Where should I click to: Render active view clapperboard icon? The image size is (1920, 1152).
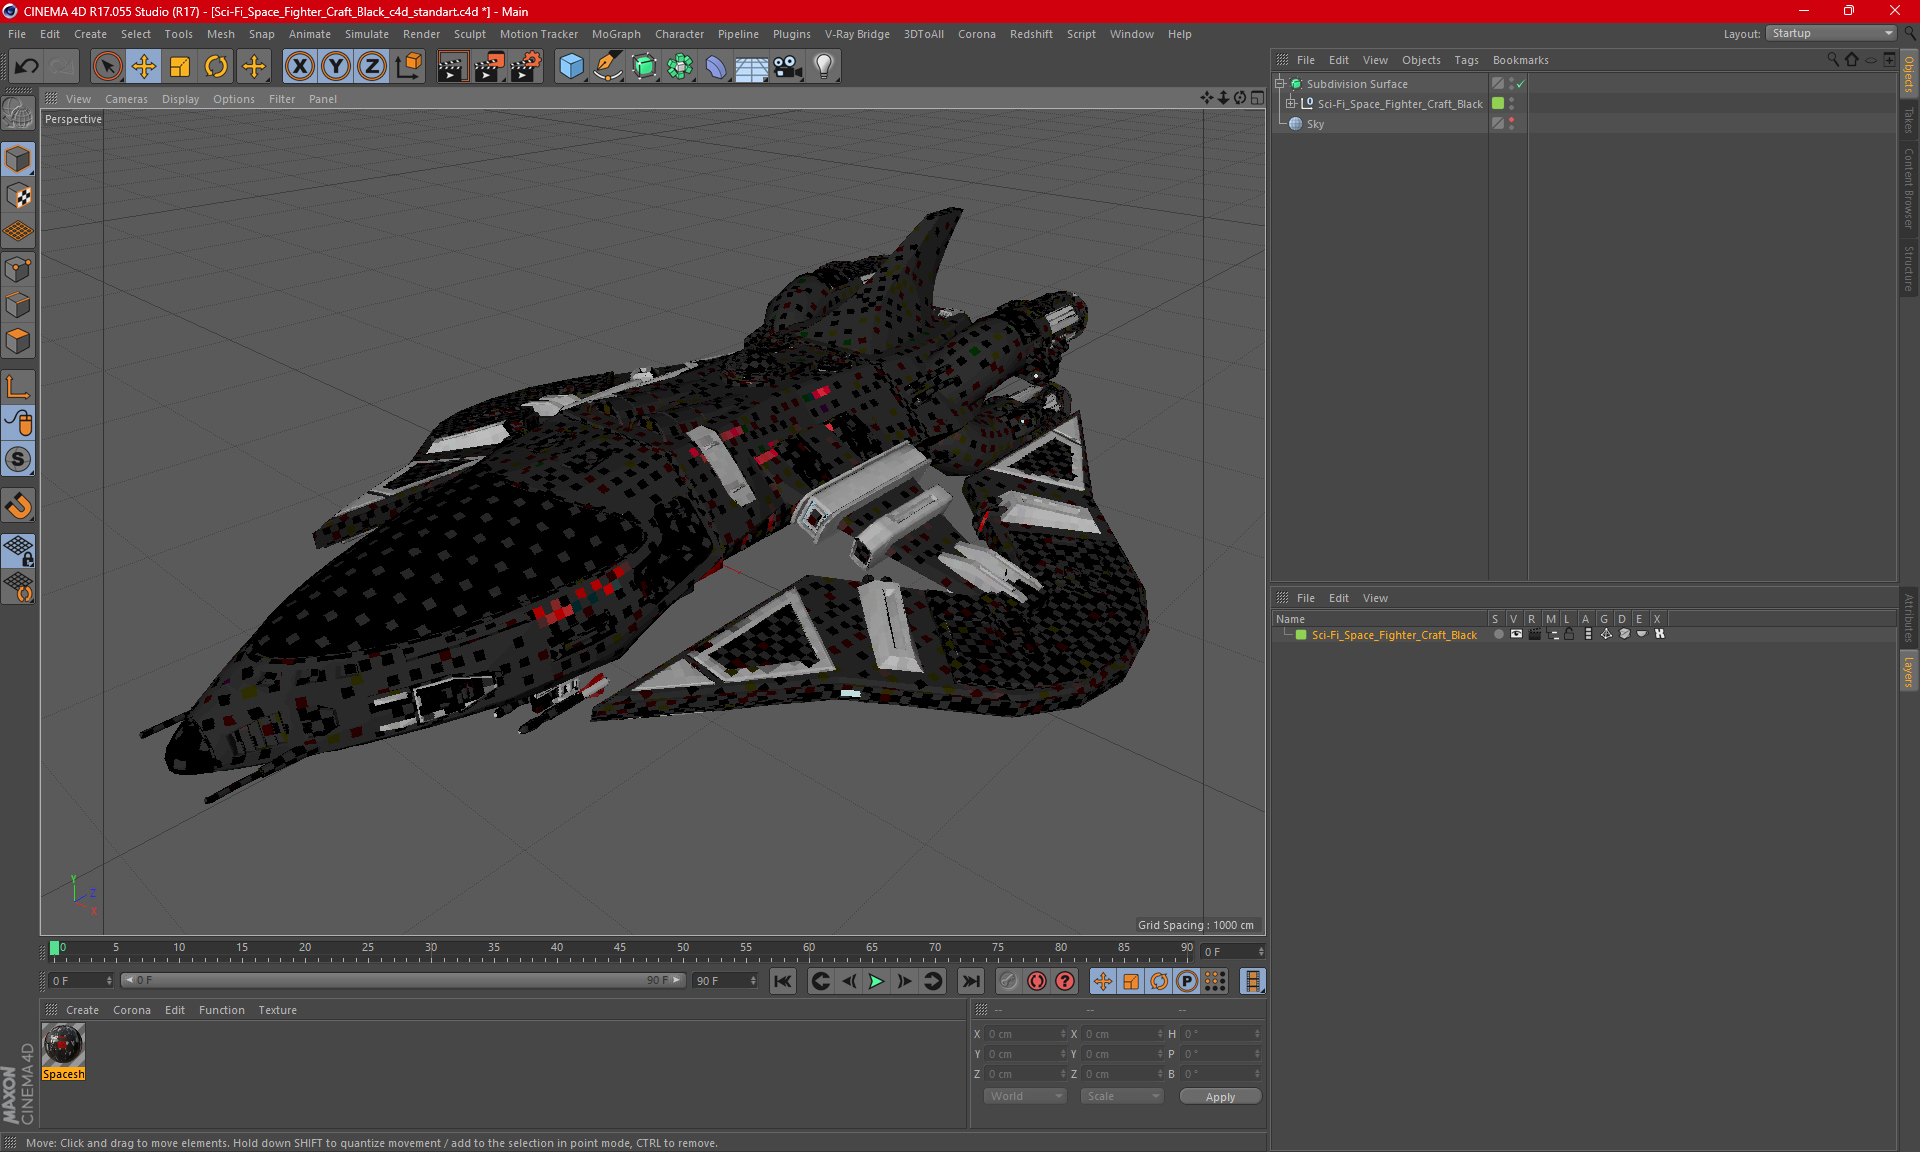[x=452, y=67]
